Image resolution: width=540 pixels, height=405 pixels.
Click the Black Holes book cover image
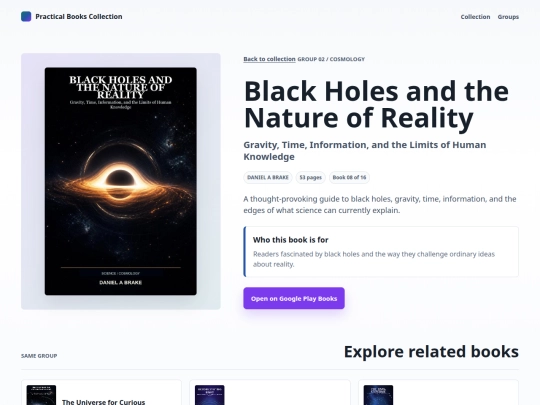(x=121, y=181)
